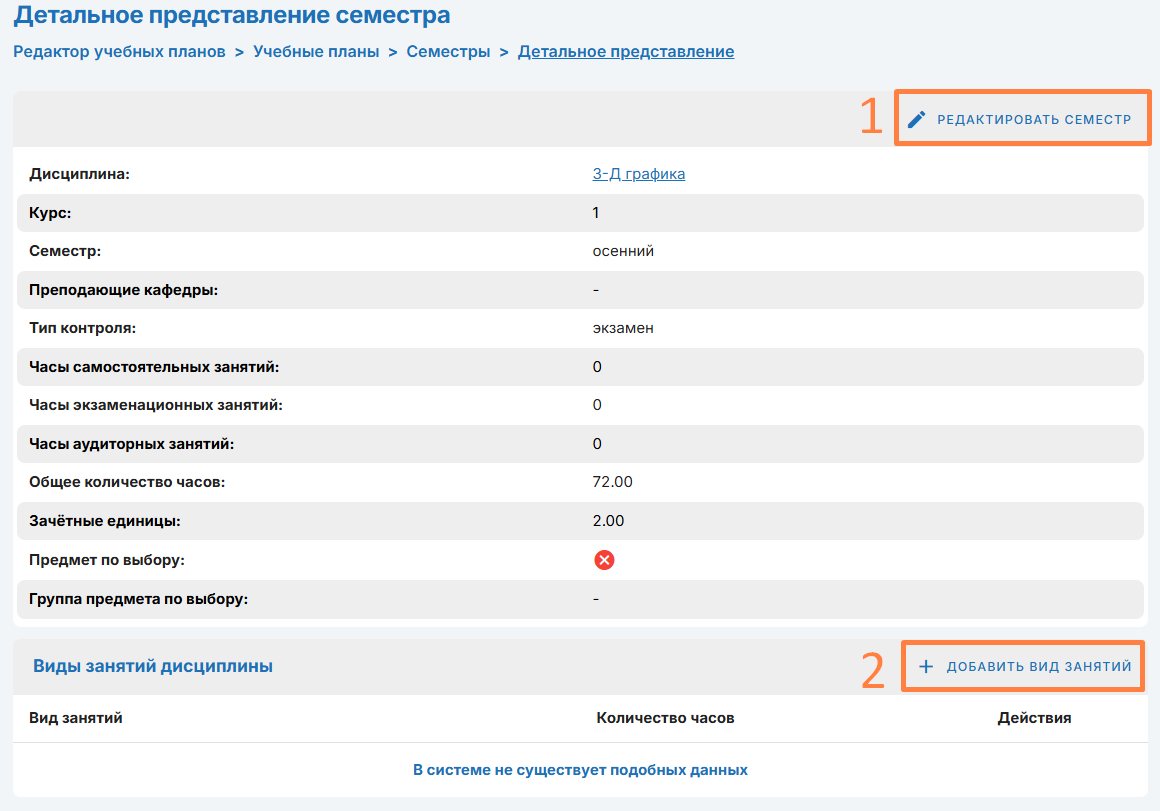Click the red cross icon for Предмет по выбору

click(604, 560)
